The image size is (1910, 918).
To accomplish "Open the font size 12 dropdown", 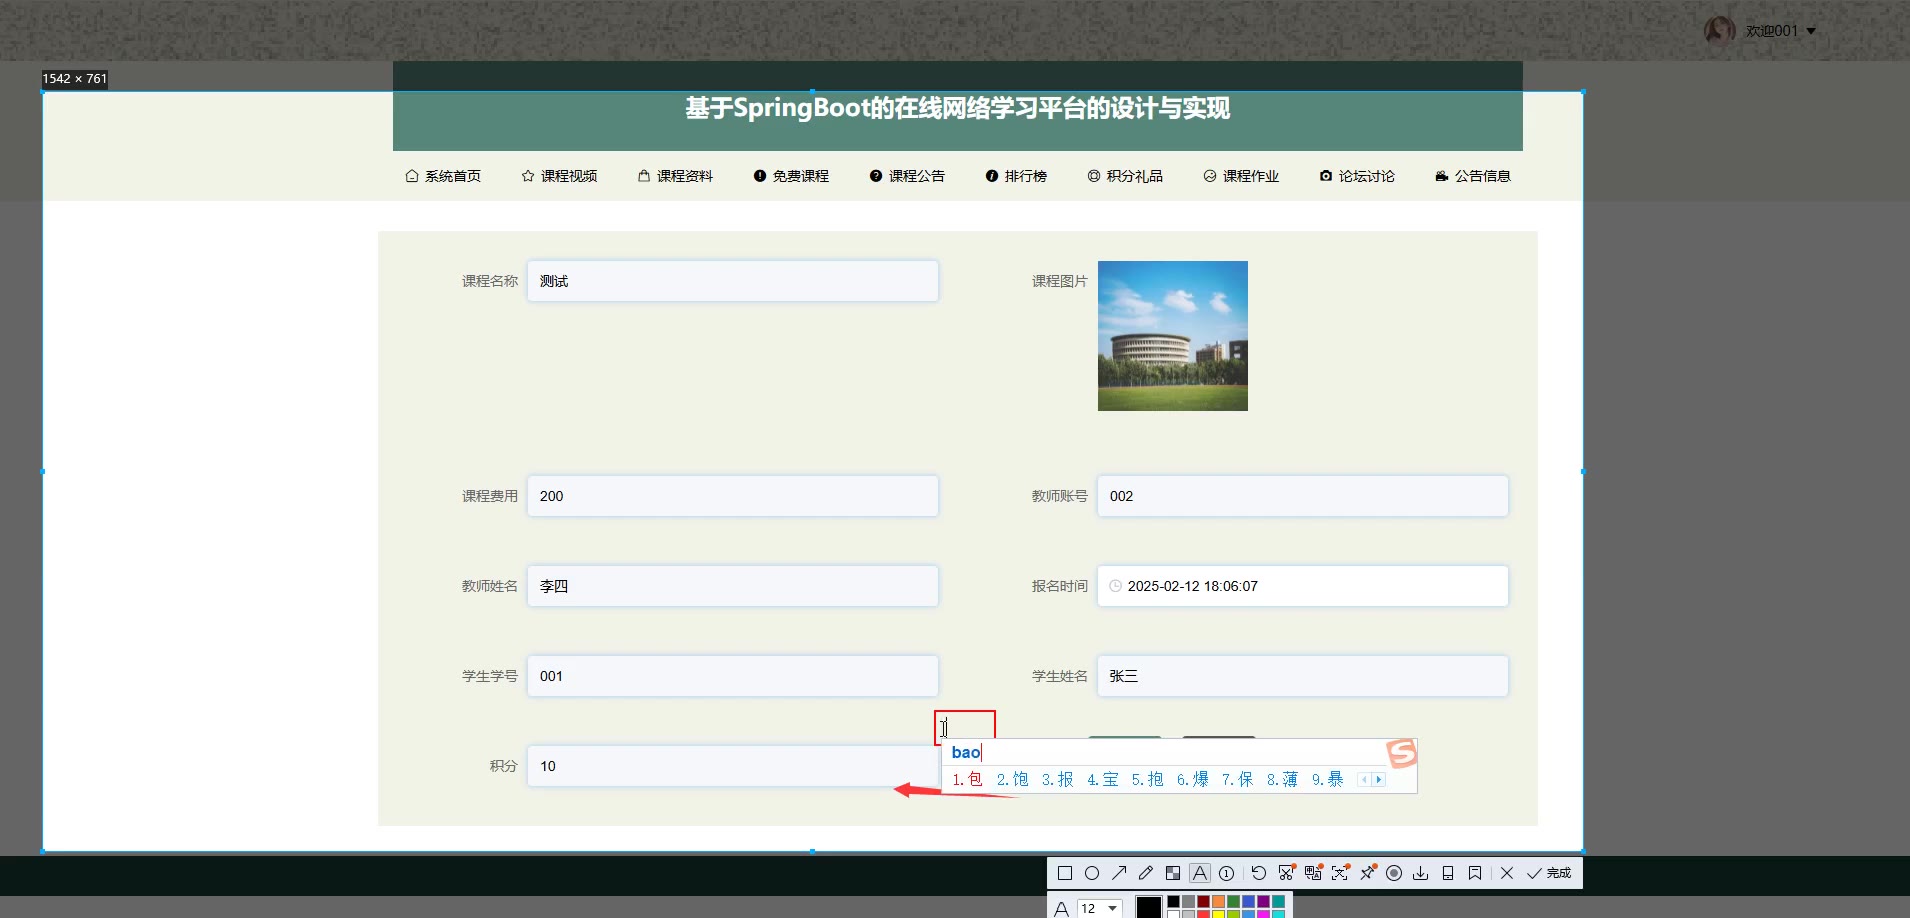I will 1112,908.
